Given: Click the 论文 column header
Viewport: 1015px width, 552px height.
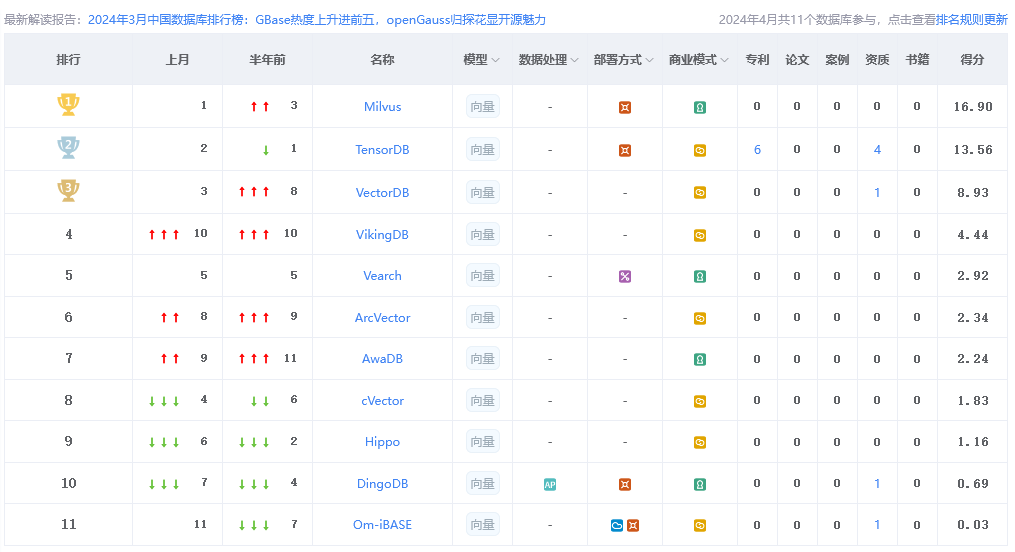Looking at the screenshot, I should tap(798, 60).
